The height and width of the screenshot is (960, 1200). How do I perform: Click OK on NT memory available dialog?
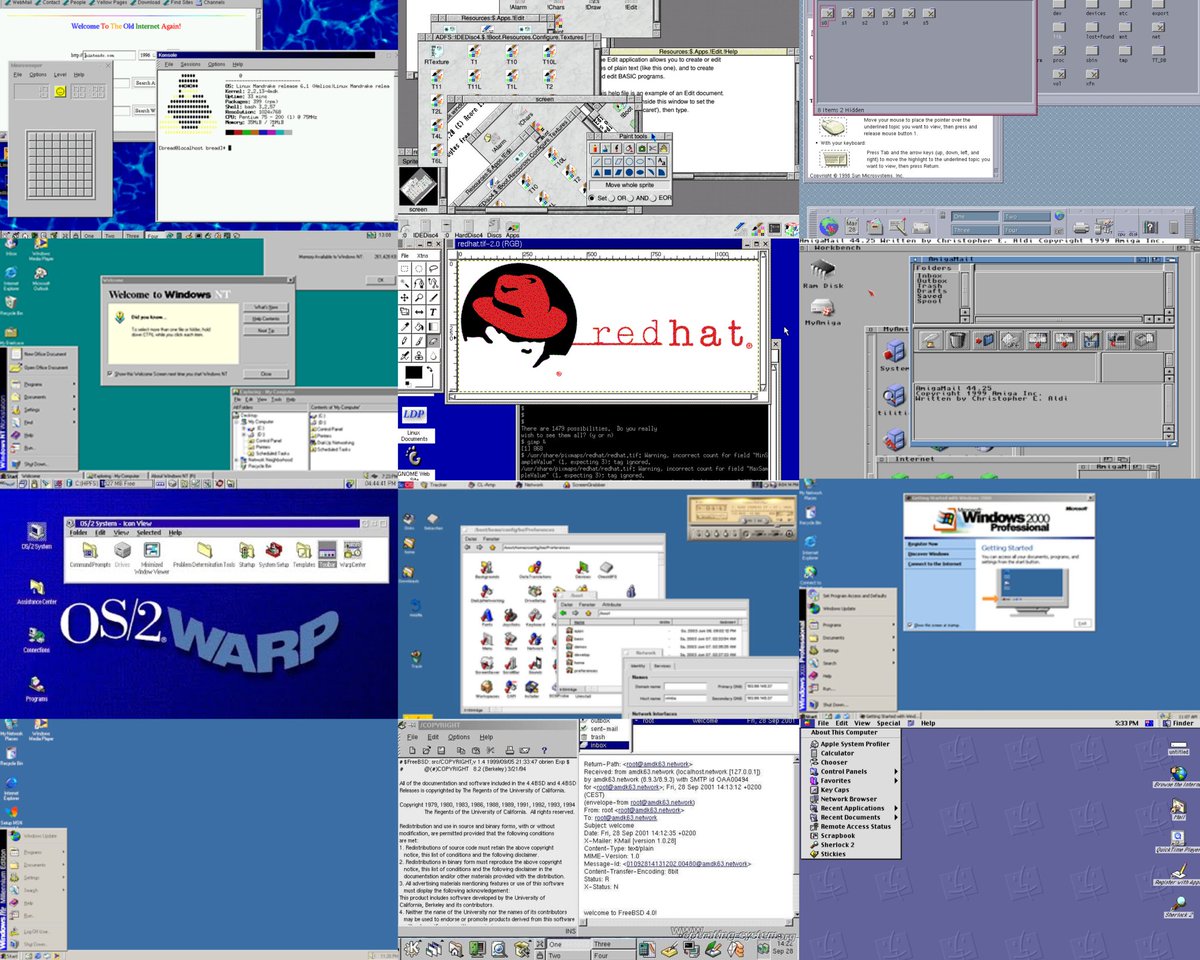381,280
